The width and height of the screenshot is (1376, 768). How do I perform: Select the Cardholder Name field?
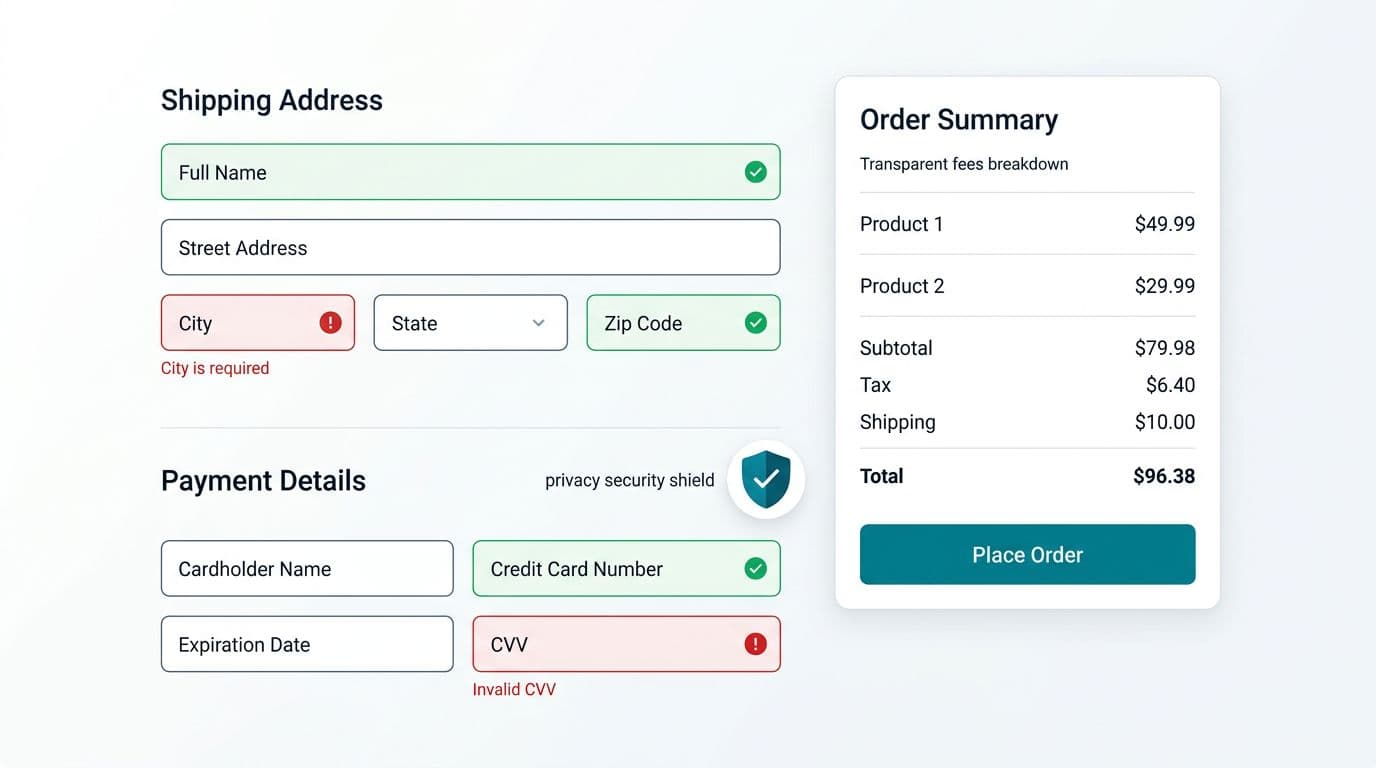[x=306, y=568]
